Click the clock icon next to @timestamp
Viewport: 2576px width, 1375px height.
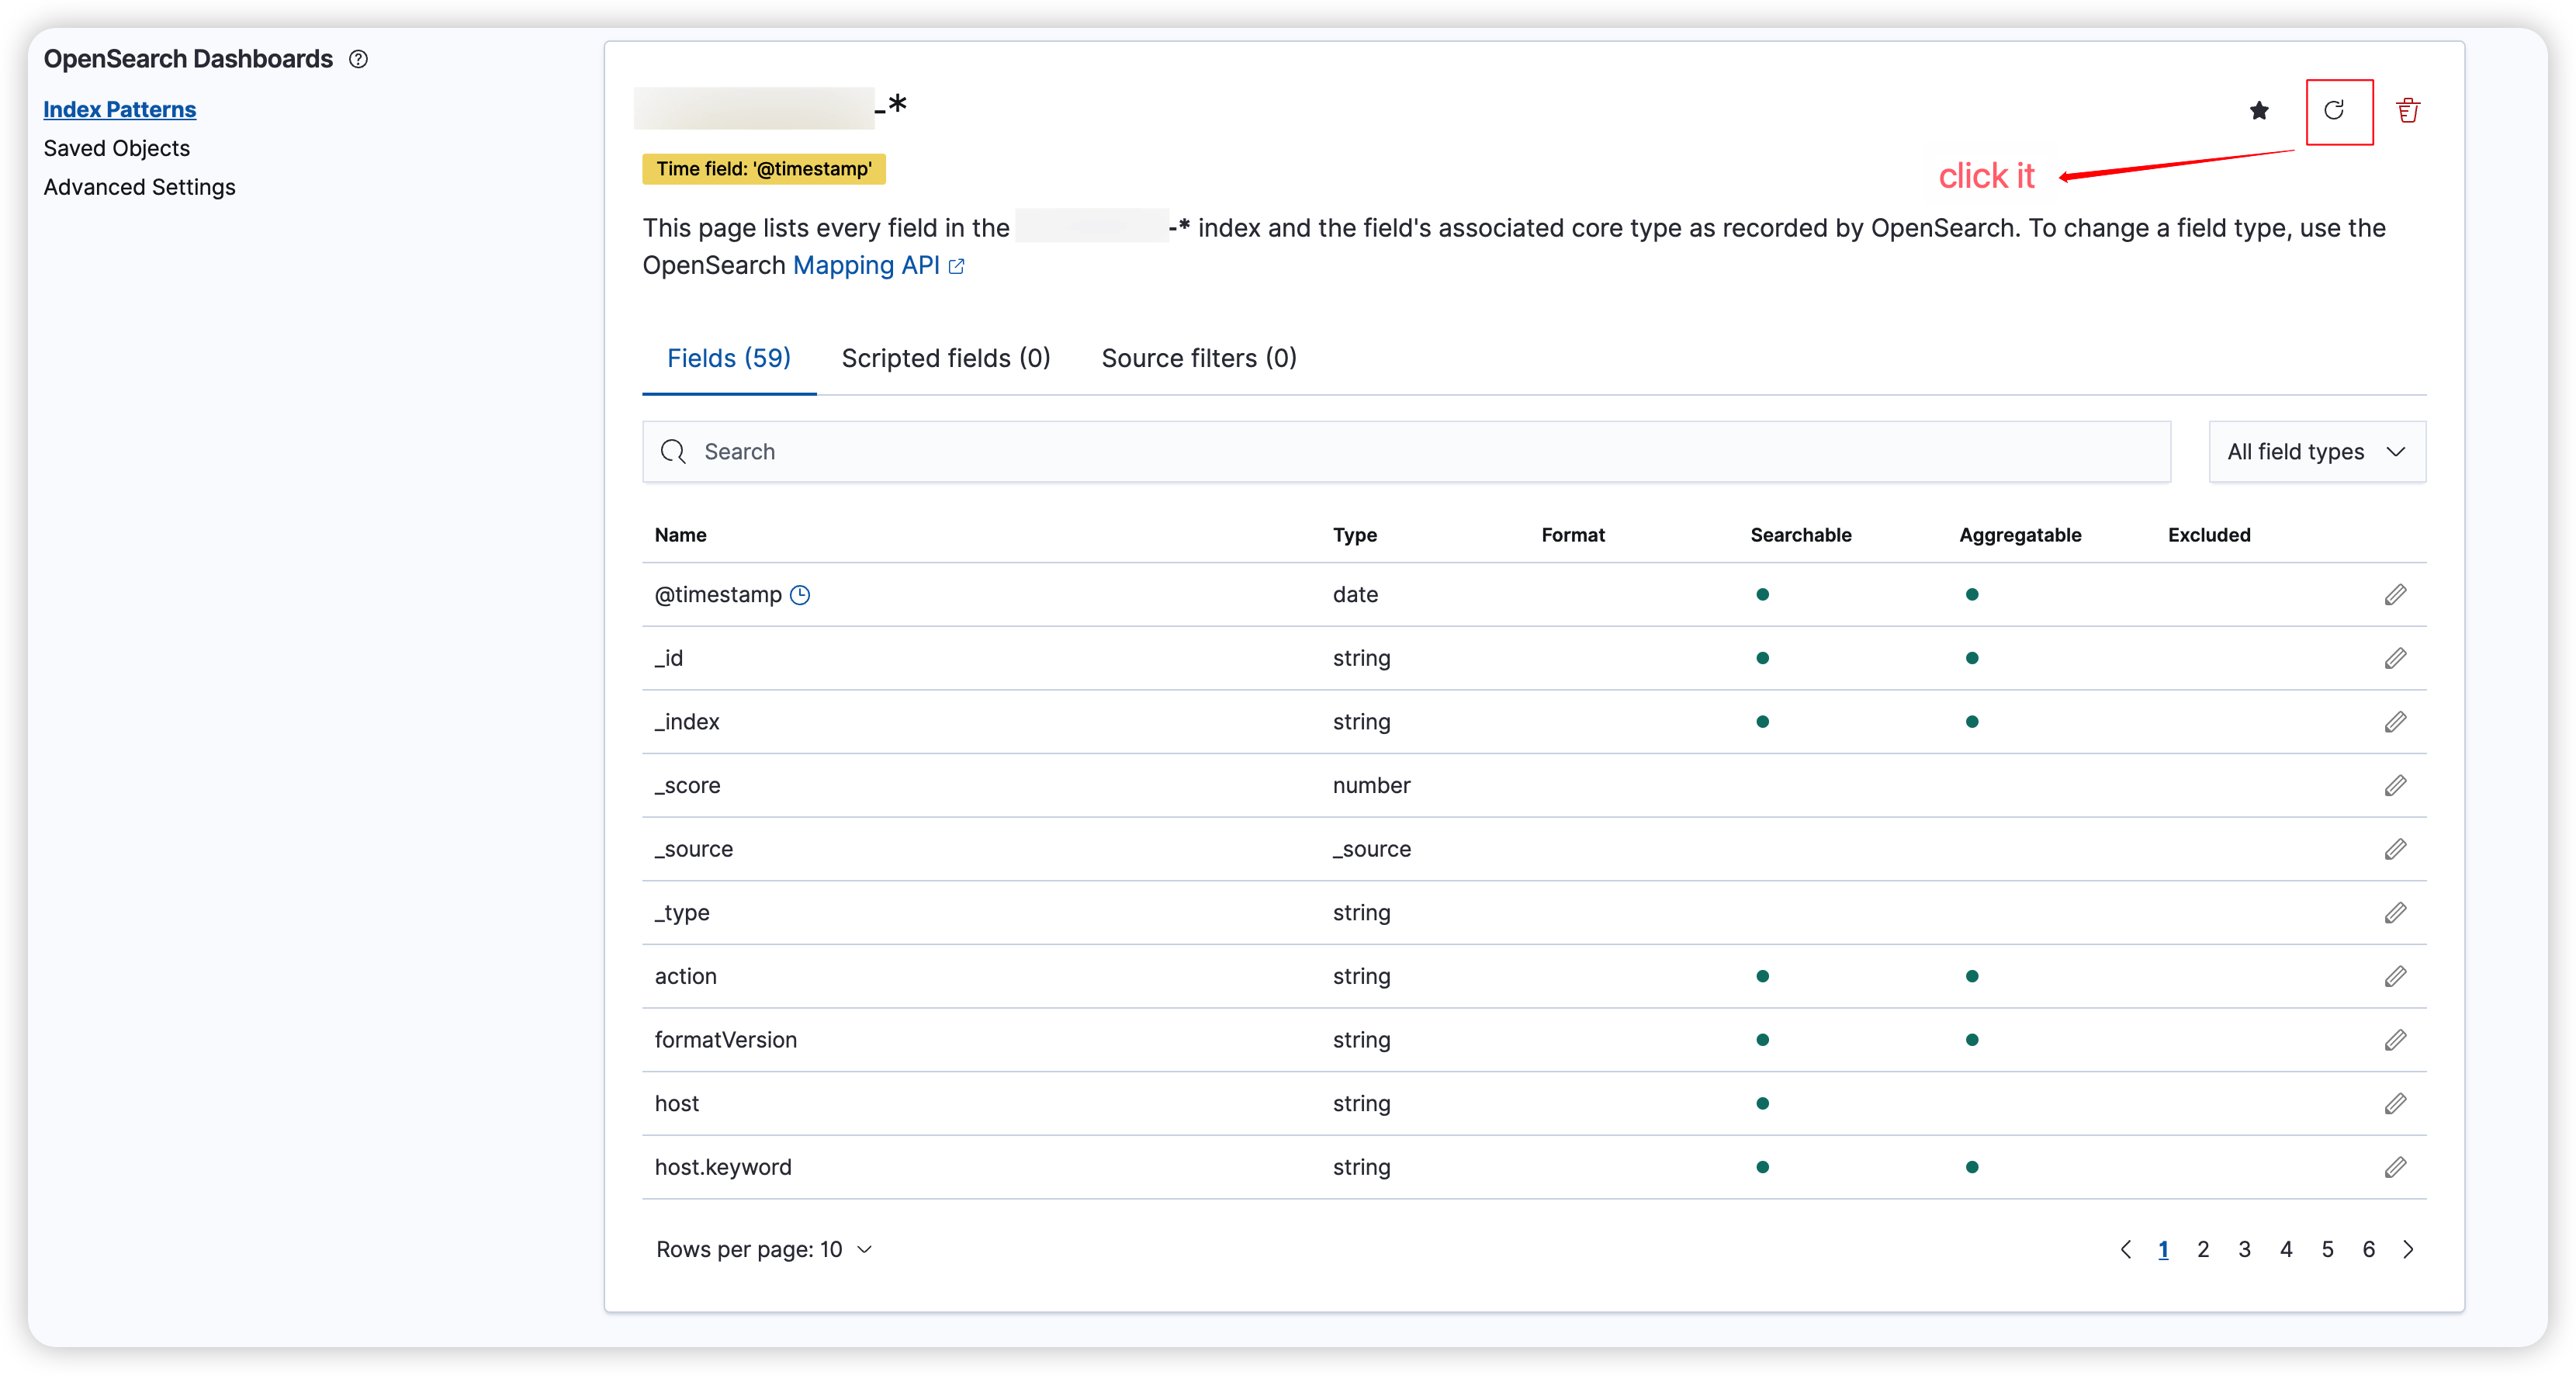(801, 594)
